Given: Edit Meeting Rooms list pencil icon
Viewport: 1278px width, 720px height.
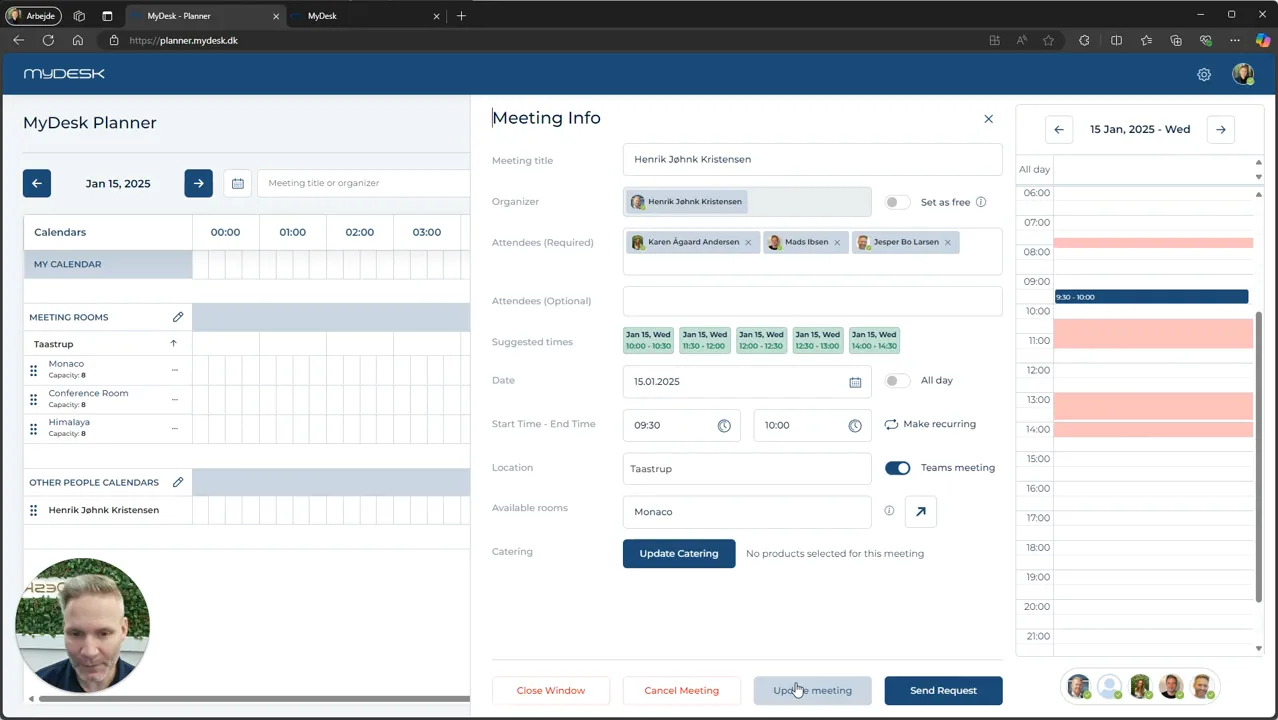Looking at the screenshot, I should pos(178,317).
